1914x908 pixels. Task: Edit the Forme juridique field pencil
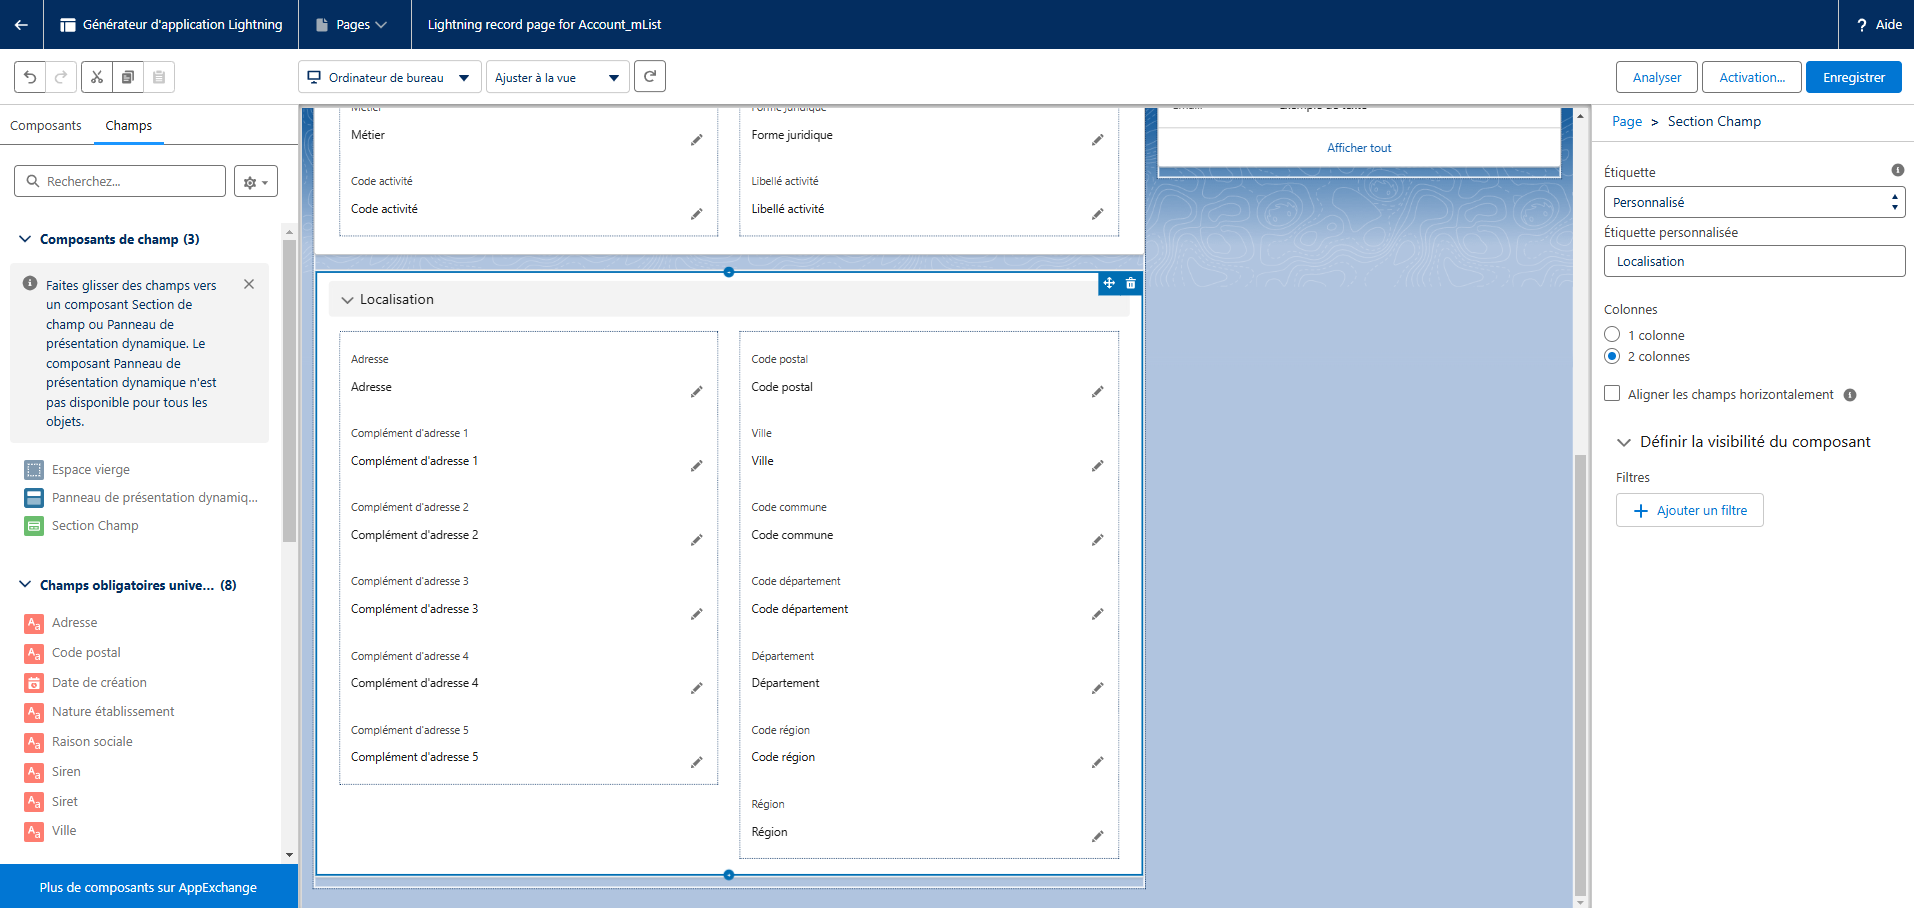click(1097, 139)
